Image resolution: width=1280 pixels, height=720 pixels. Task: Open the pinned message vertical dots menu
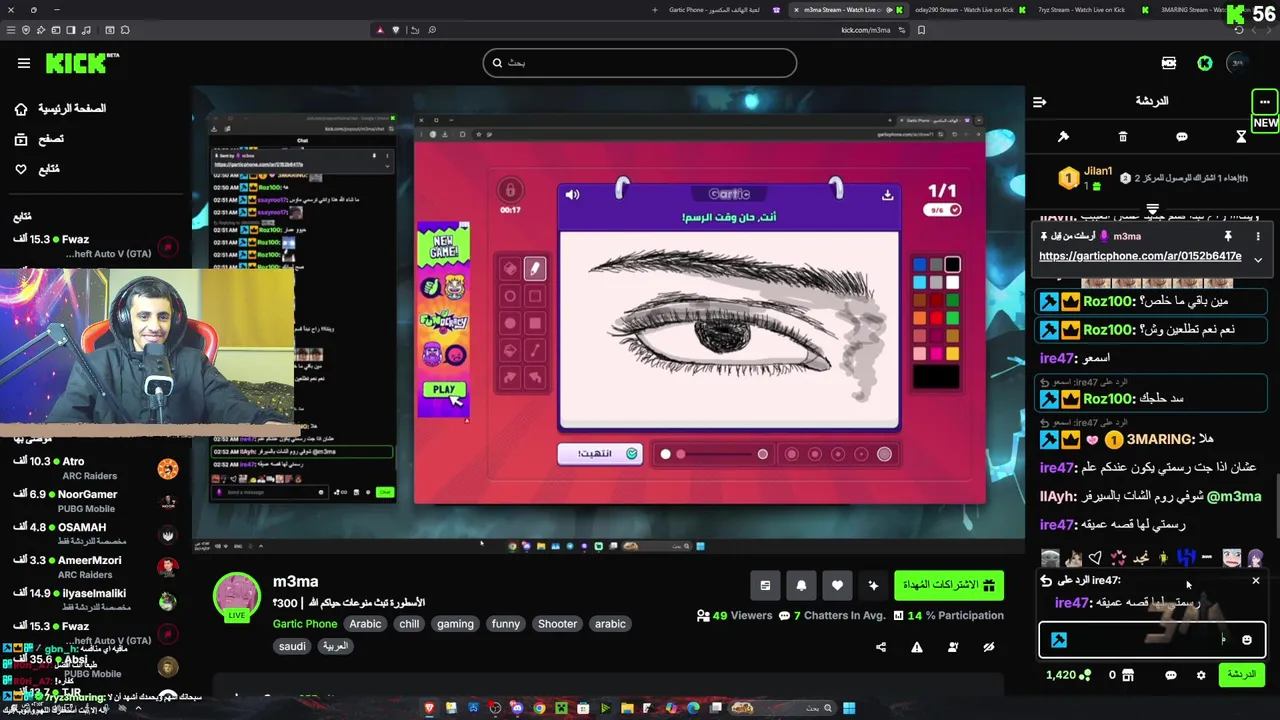pos(1258,236)
